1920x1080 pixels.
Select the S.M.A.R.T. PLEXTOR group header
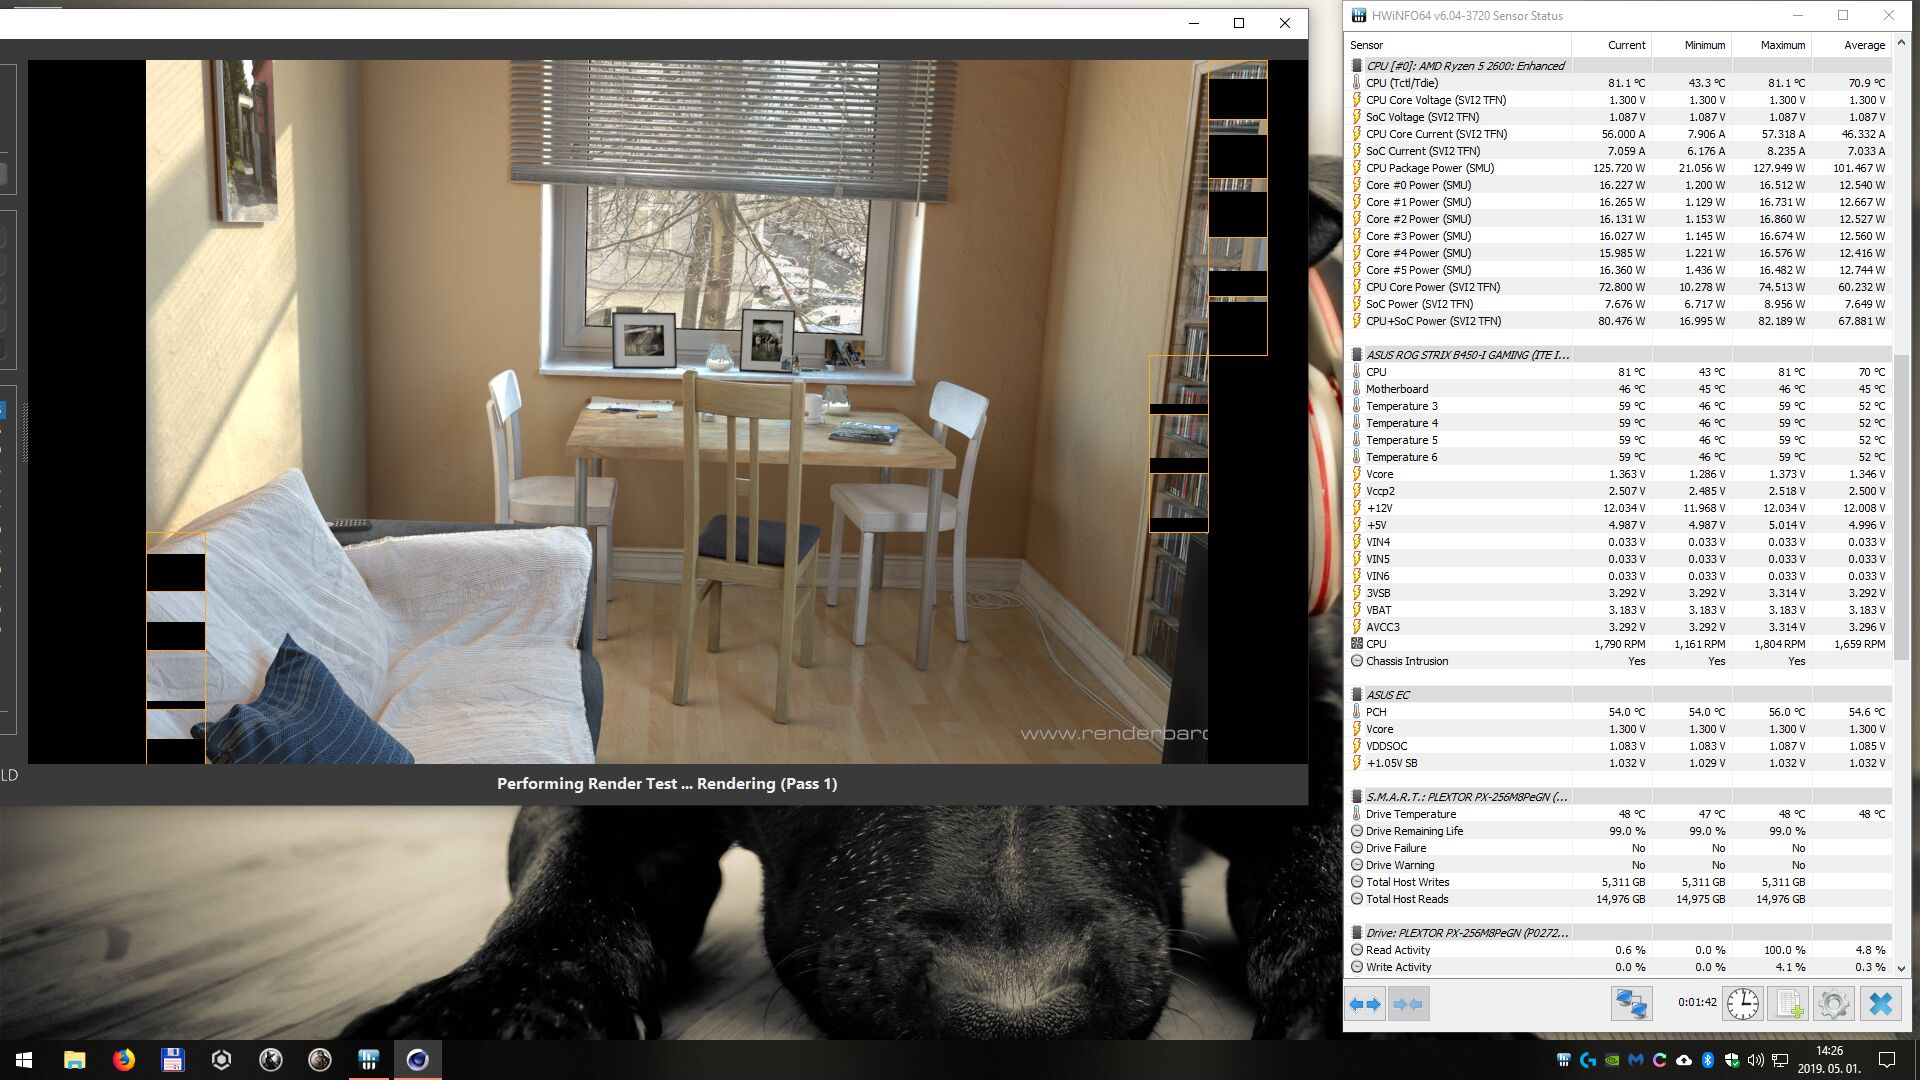point(1466,797)
